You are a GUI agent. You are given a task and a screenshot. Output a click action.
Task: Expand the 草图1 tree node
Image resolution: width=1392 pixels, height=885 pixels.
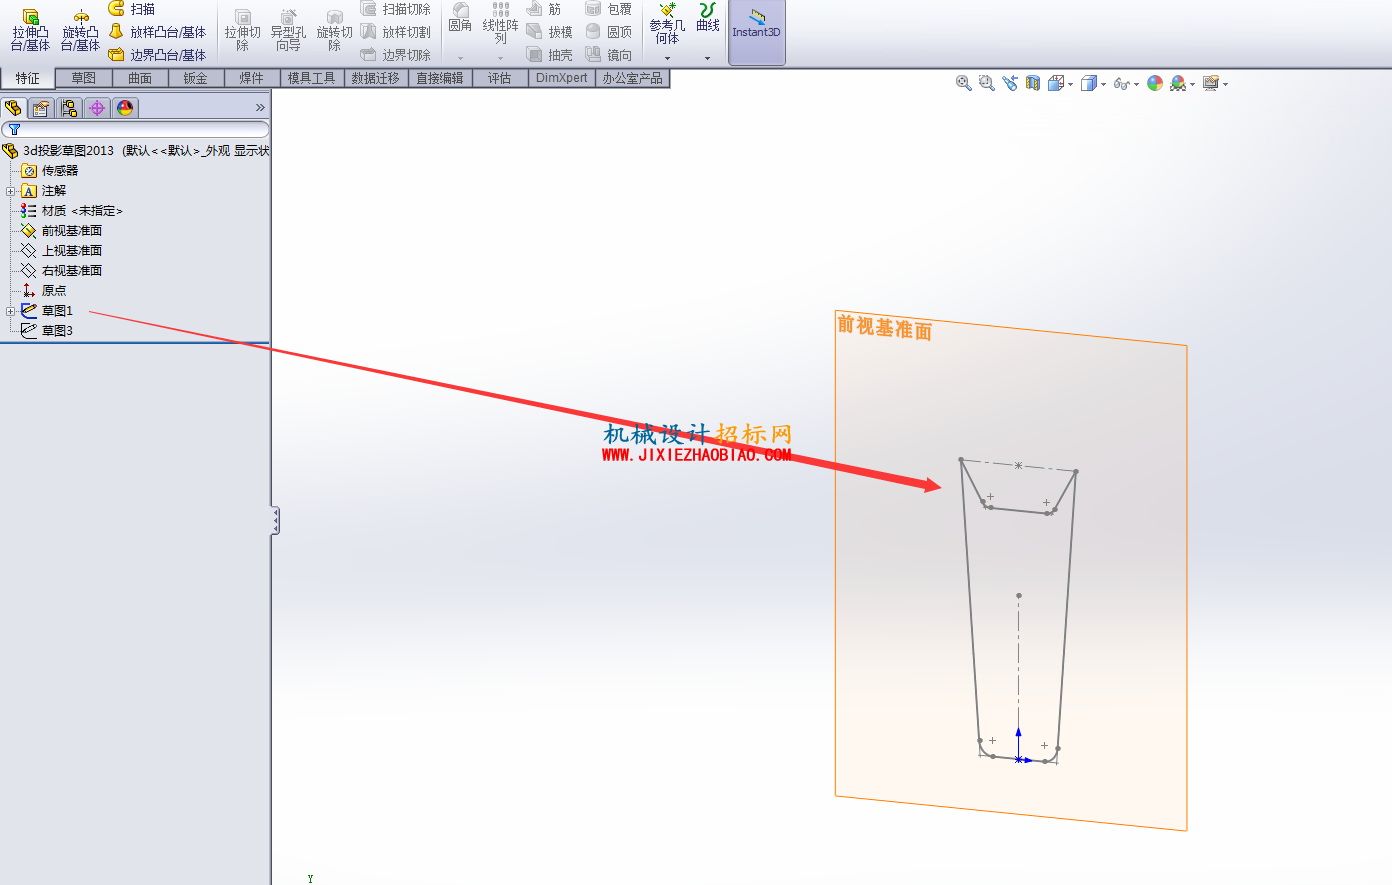11,311
